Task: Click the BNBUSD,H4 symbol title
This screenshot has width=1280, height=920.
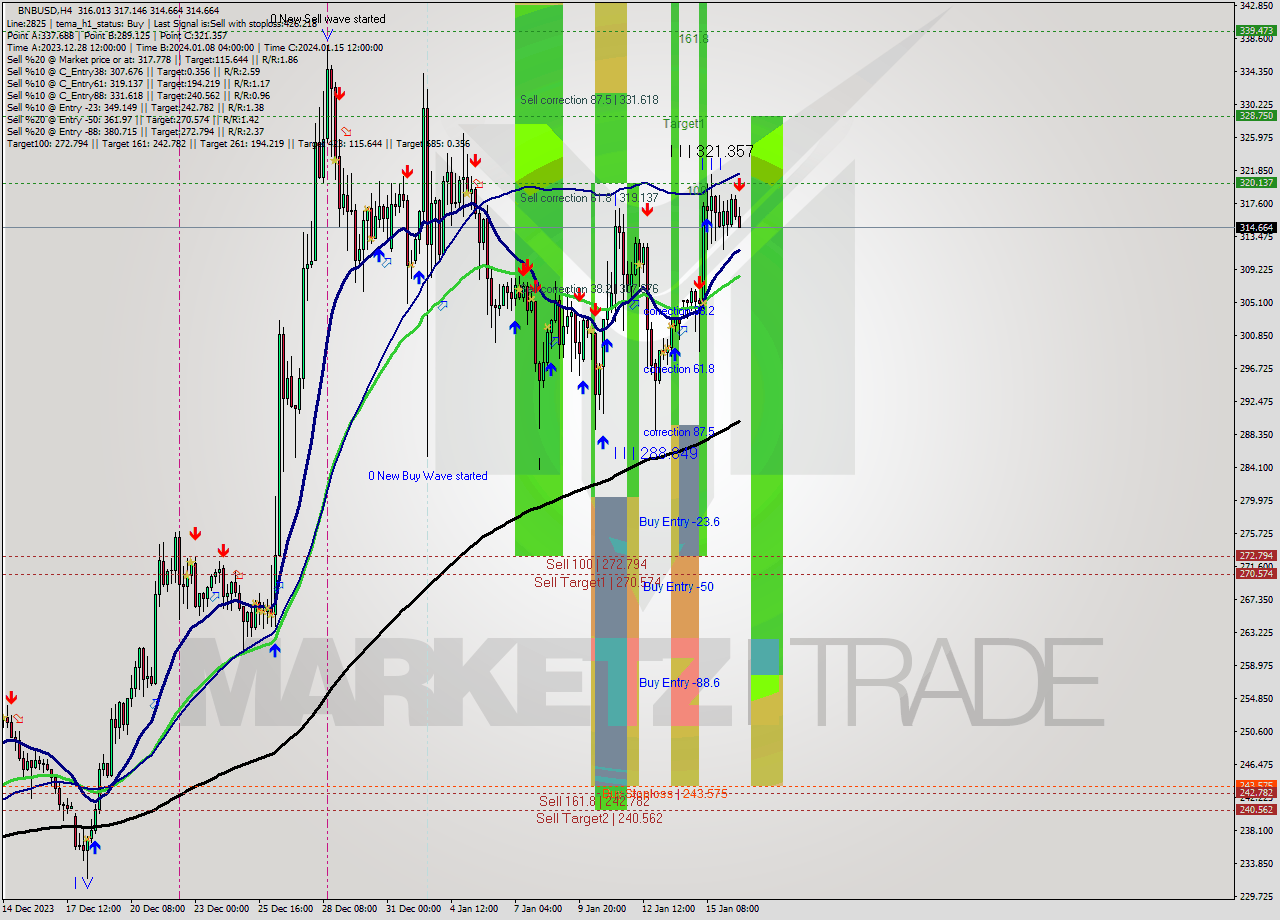Action: tap(45, 10)
